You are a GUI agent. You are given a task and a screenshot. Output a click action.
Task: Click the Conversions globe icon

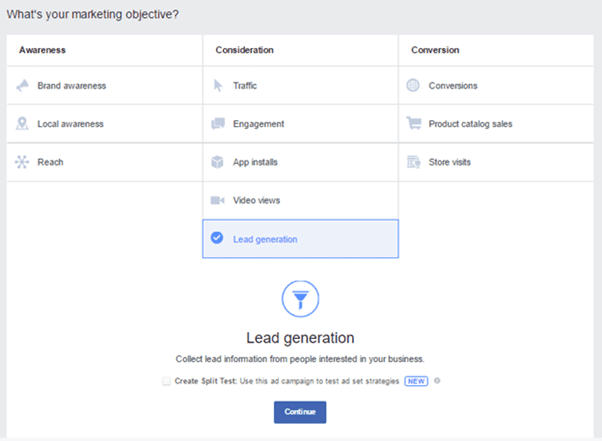(x=412, y=86)
